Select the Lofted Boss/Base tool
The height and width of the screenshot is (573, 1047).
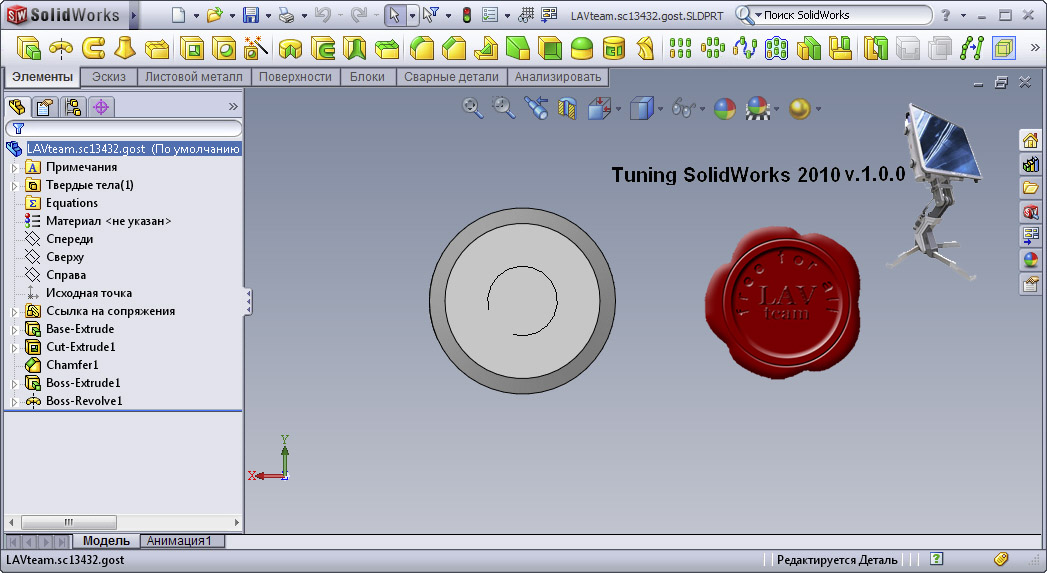pyautogui.click(x=125, y=48)
